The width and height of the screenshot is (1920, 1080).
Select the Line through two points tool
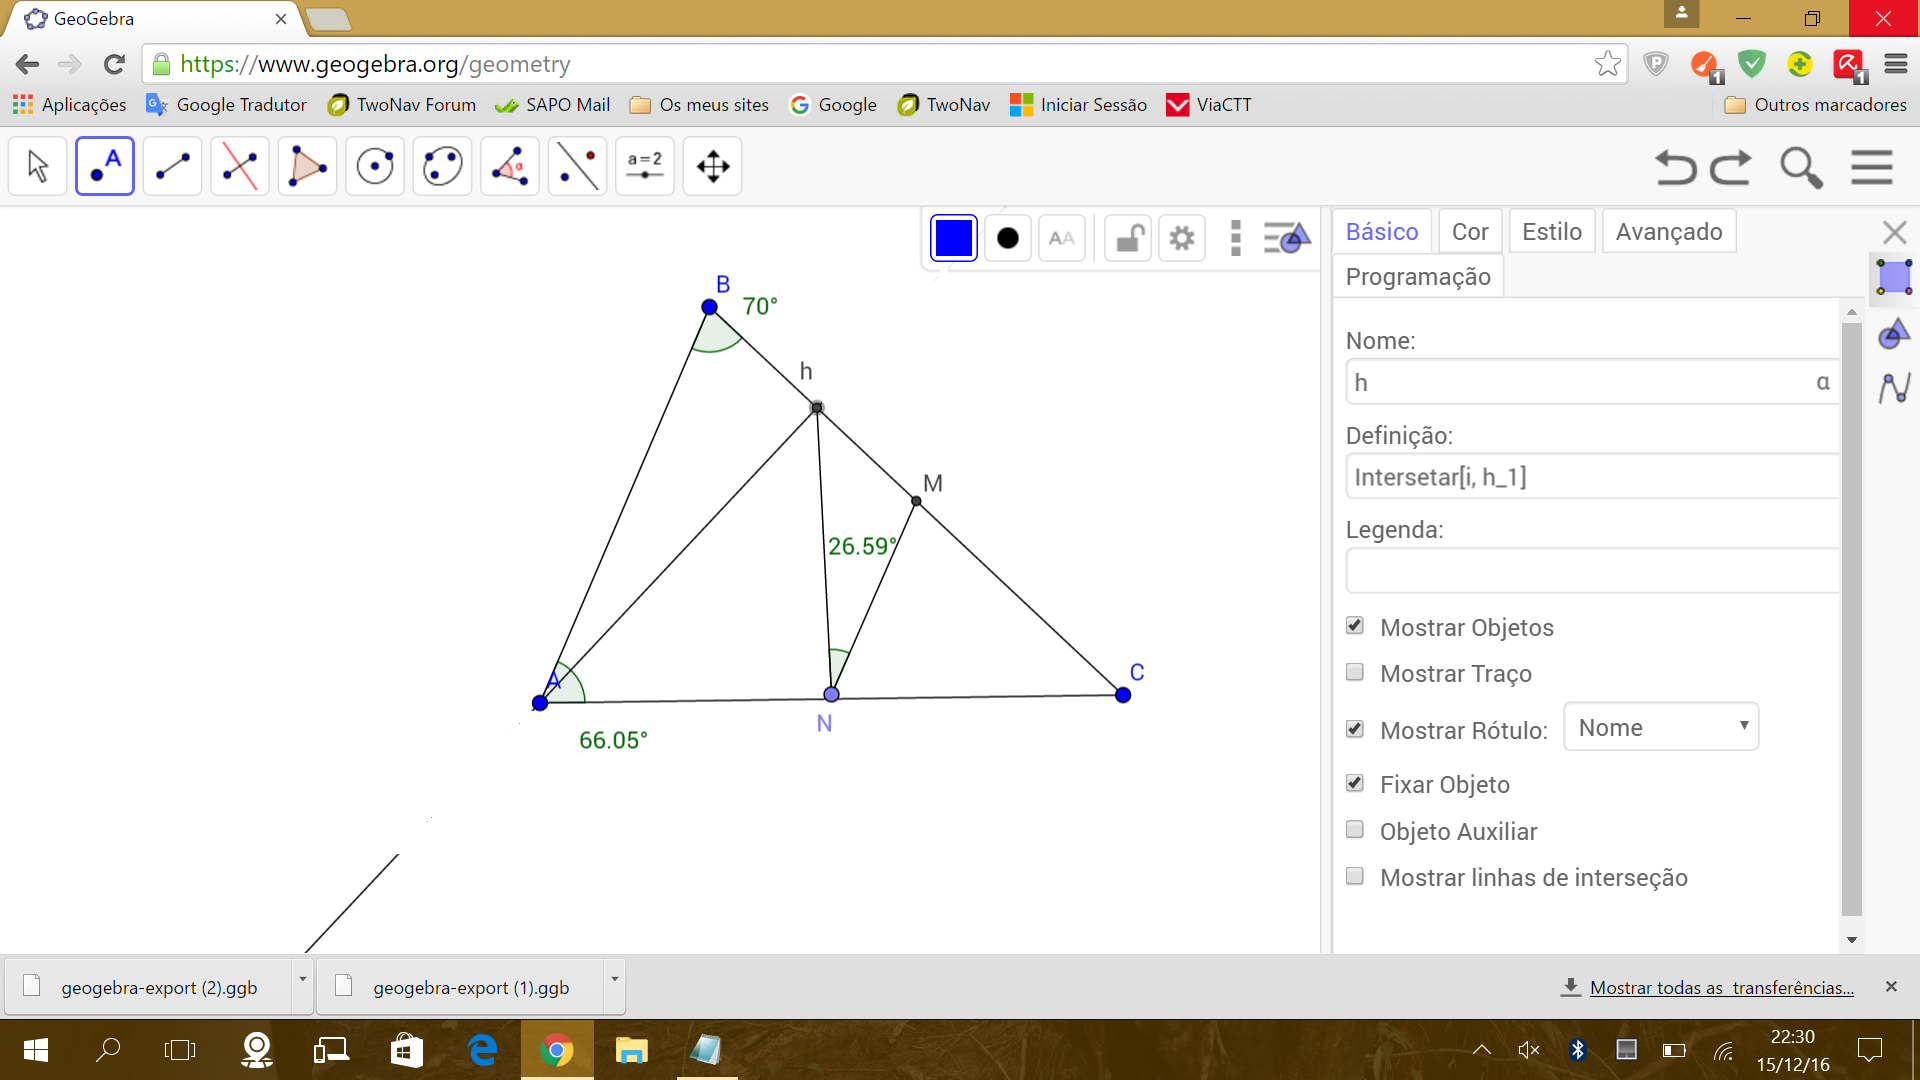173,166
